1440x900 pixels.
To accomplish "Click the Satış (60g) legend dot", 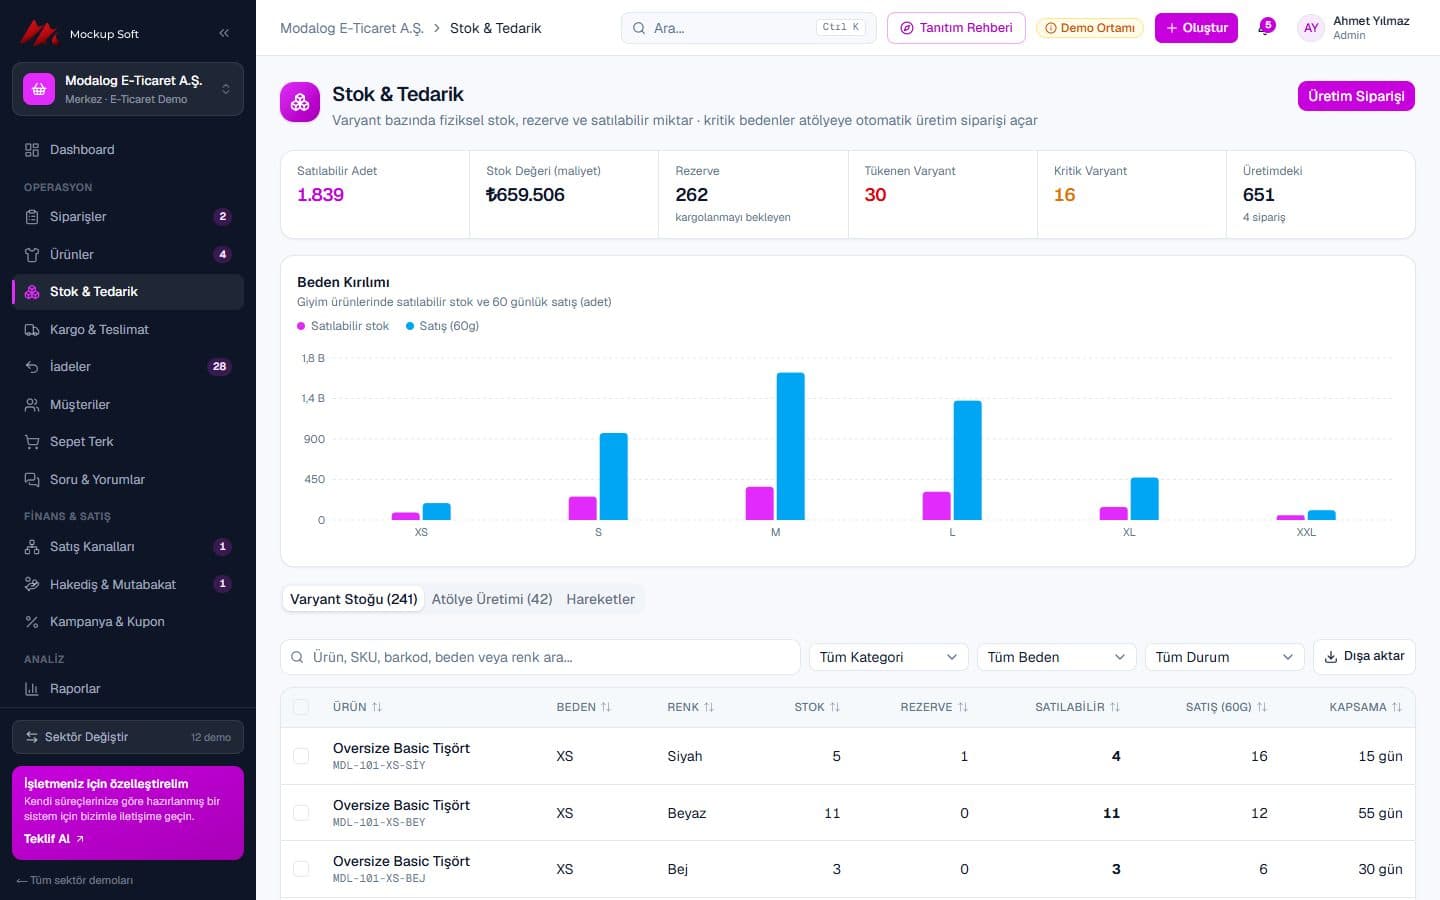I will pyautogui.click(x=410, y=326).
